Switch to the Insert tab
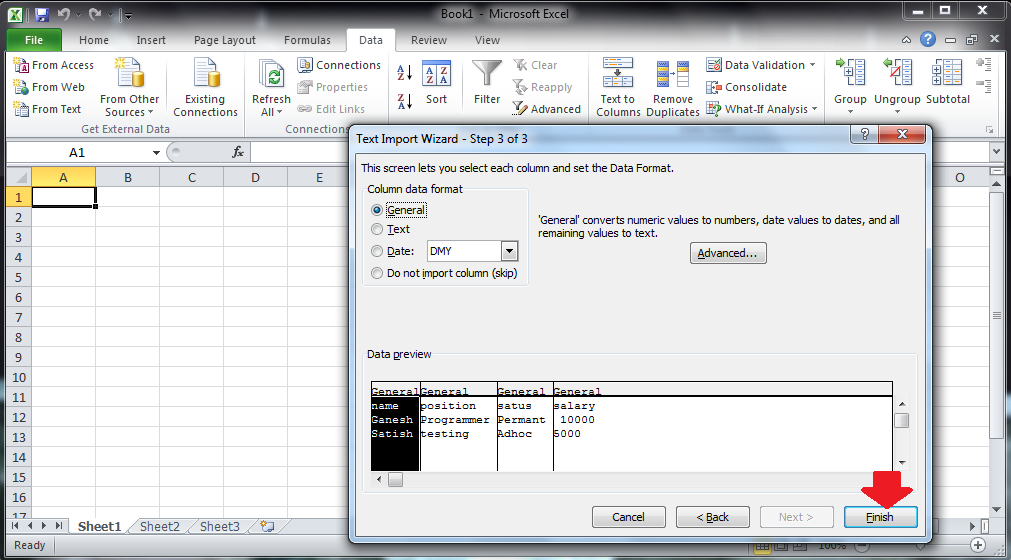1011x560 pixels. 151,40
